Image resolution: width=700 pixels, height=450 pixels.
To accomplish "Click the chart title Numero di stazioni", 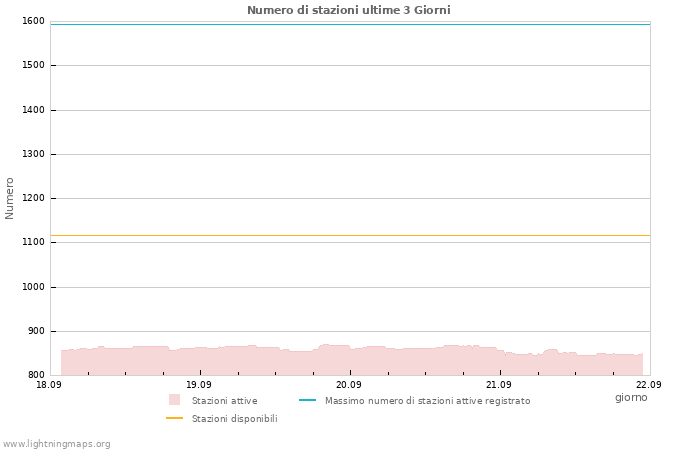I will point(349,10).
